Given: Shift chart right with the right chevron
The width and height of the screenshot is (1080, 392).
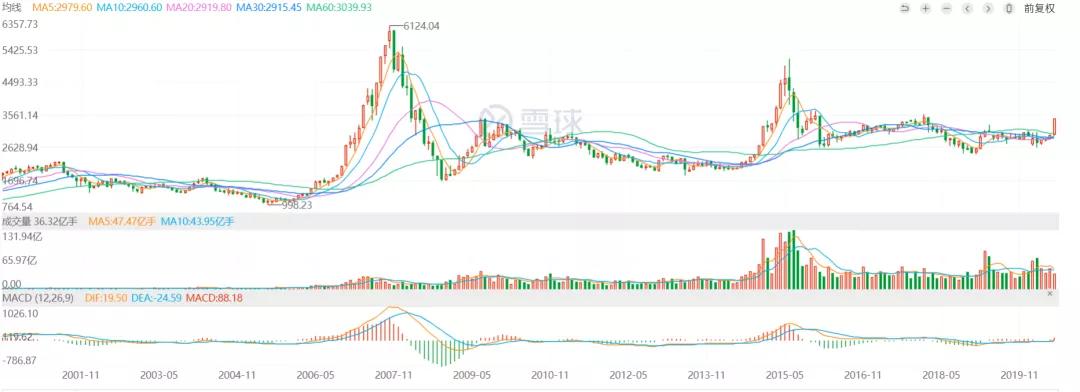Looking at the screenshot, I should (x=988, y=8).
